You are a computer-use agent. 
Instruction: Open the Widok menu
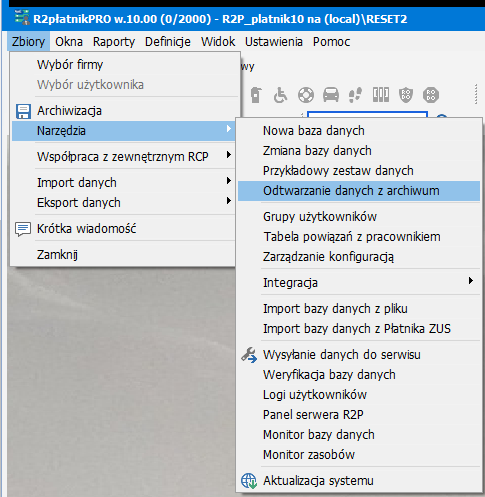(218, 42)
